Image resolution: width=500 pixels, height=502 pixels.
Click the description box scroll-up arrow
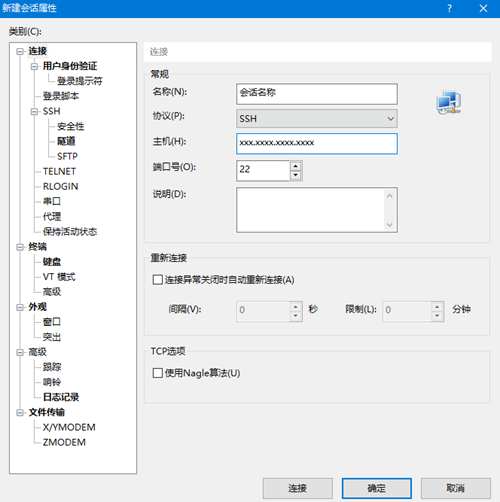coord(389,196)
